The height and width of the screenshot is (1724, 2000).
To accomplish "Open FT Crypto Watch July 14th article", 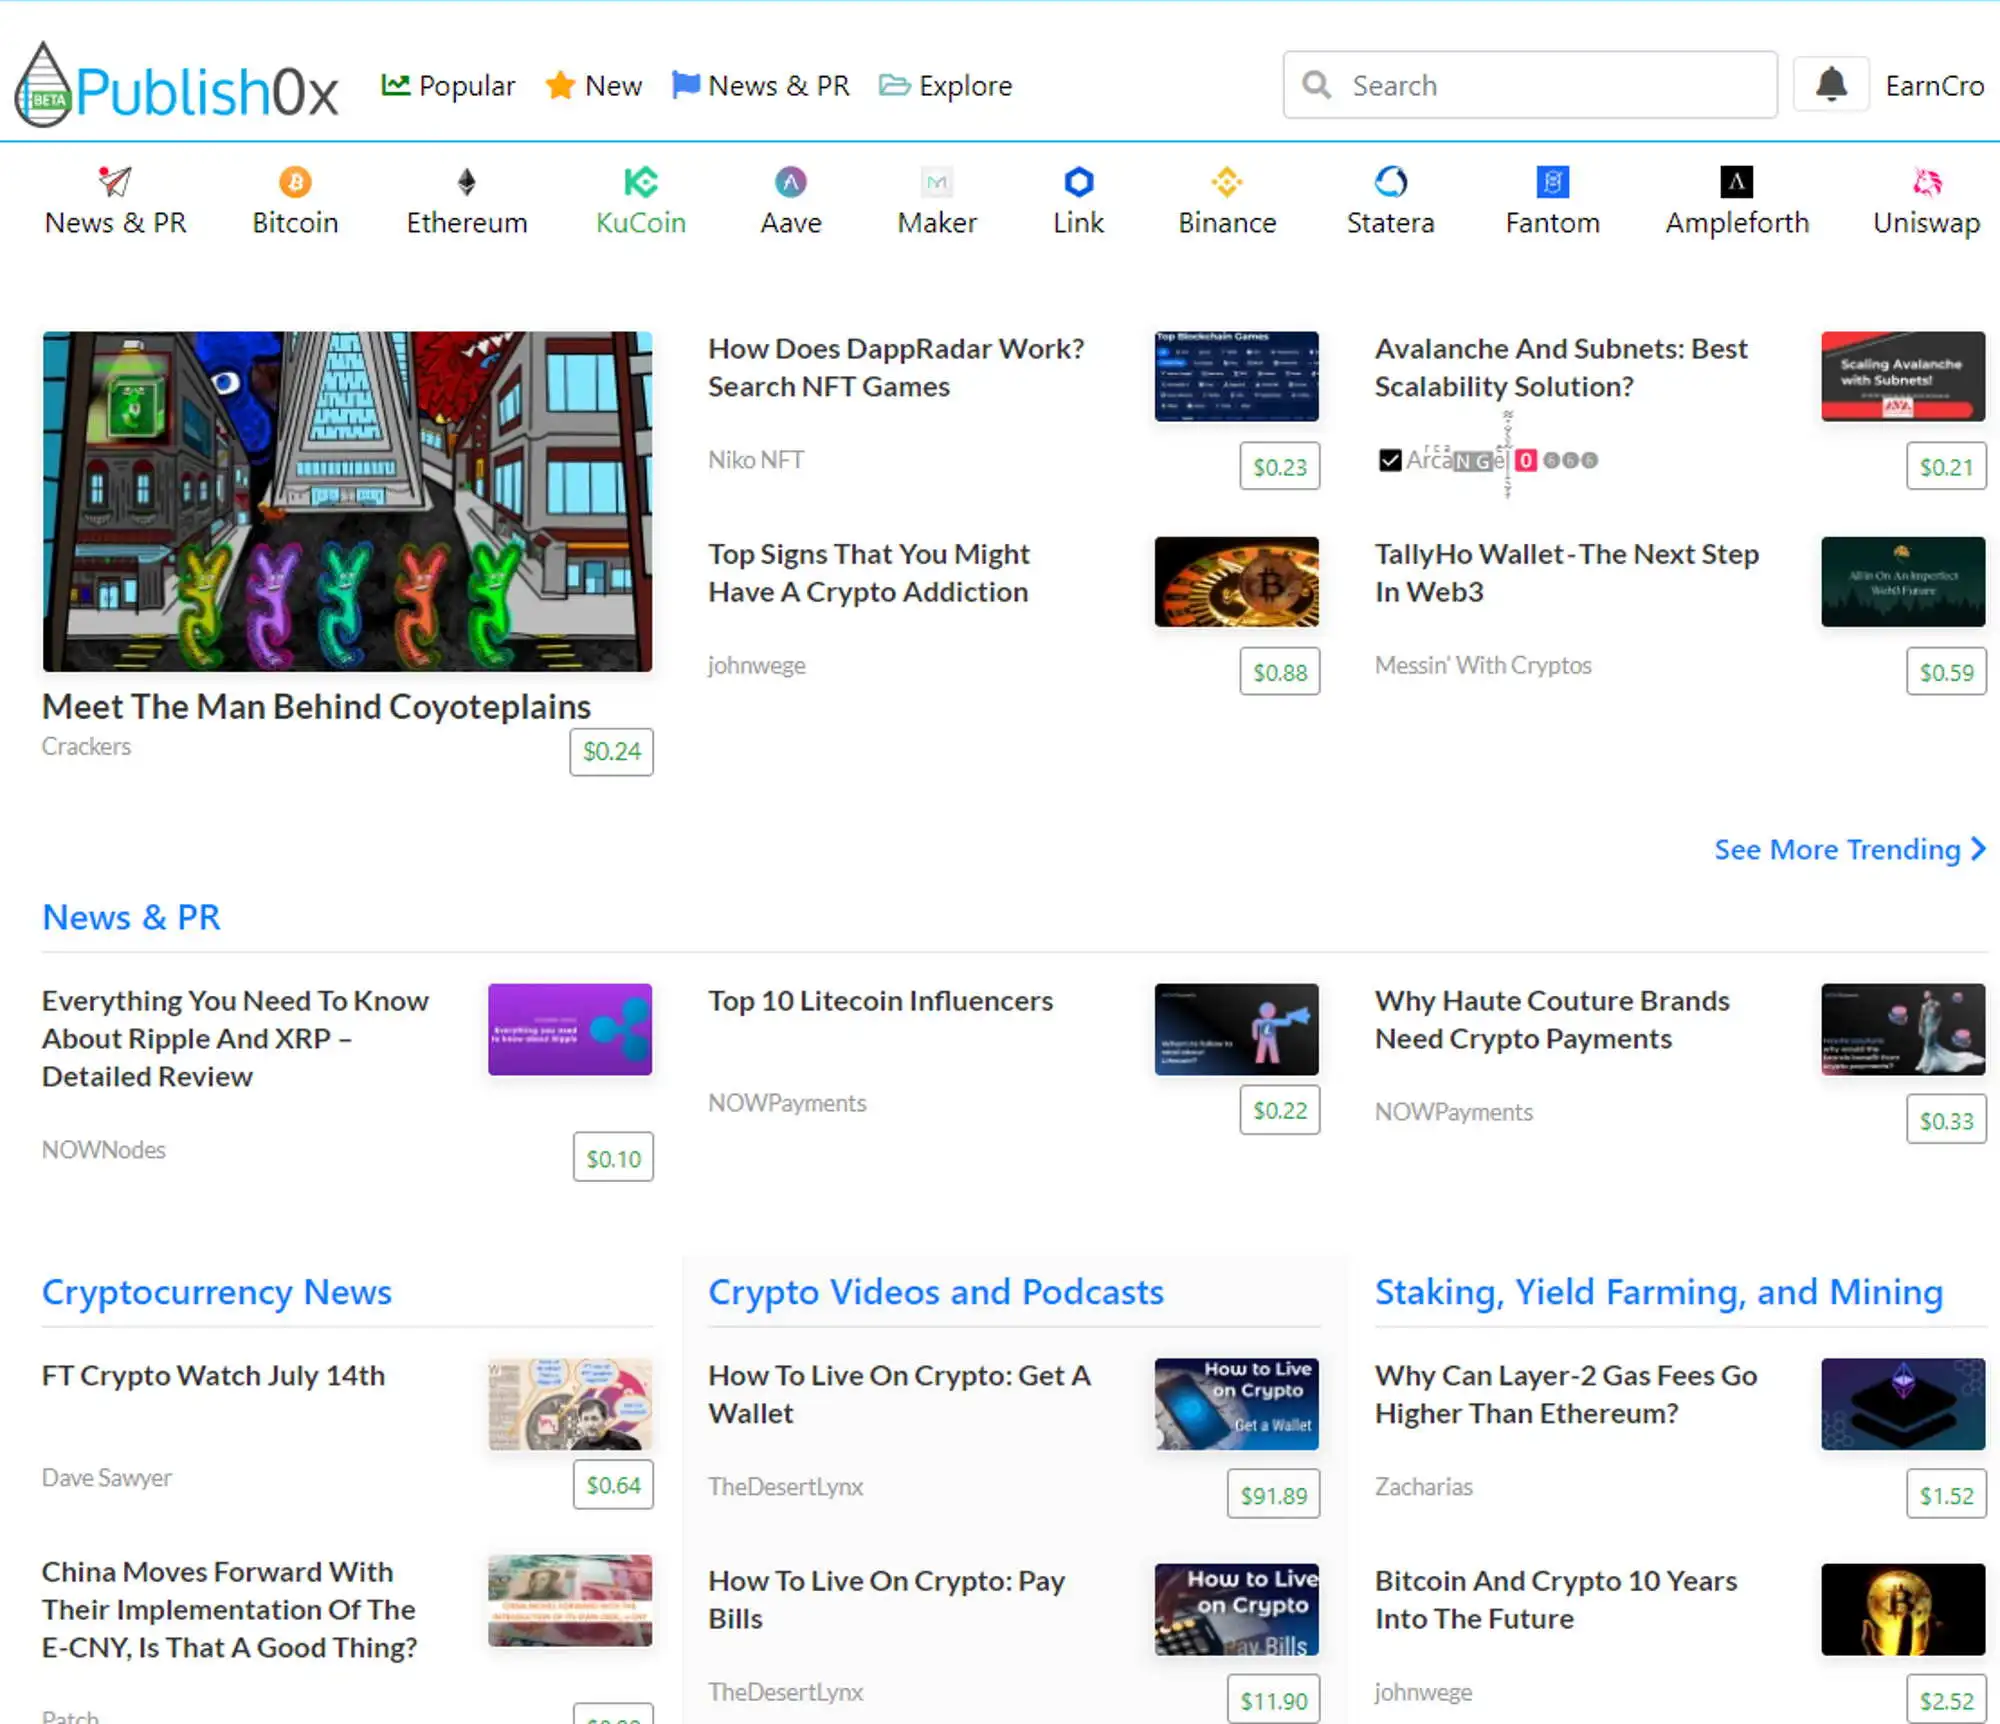I will 213,1375.
